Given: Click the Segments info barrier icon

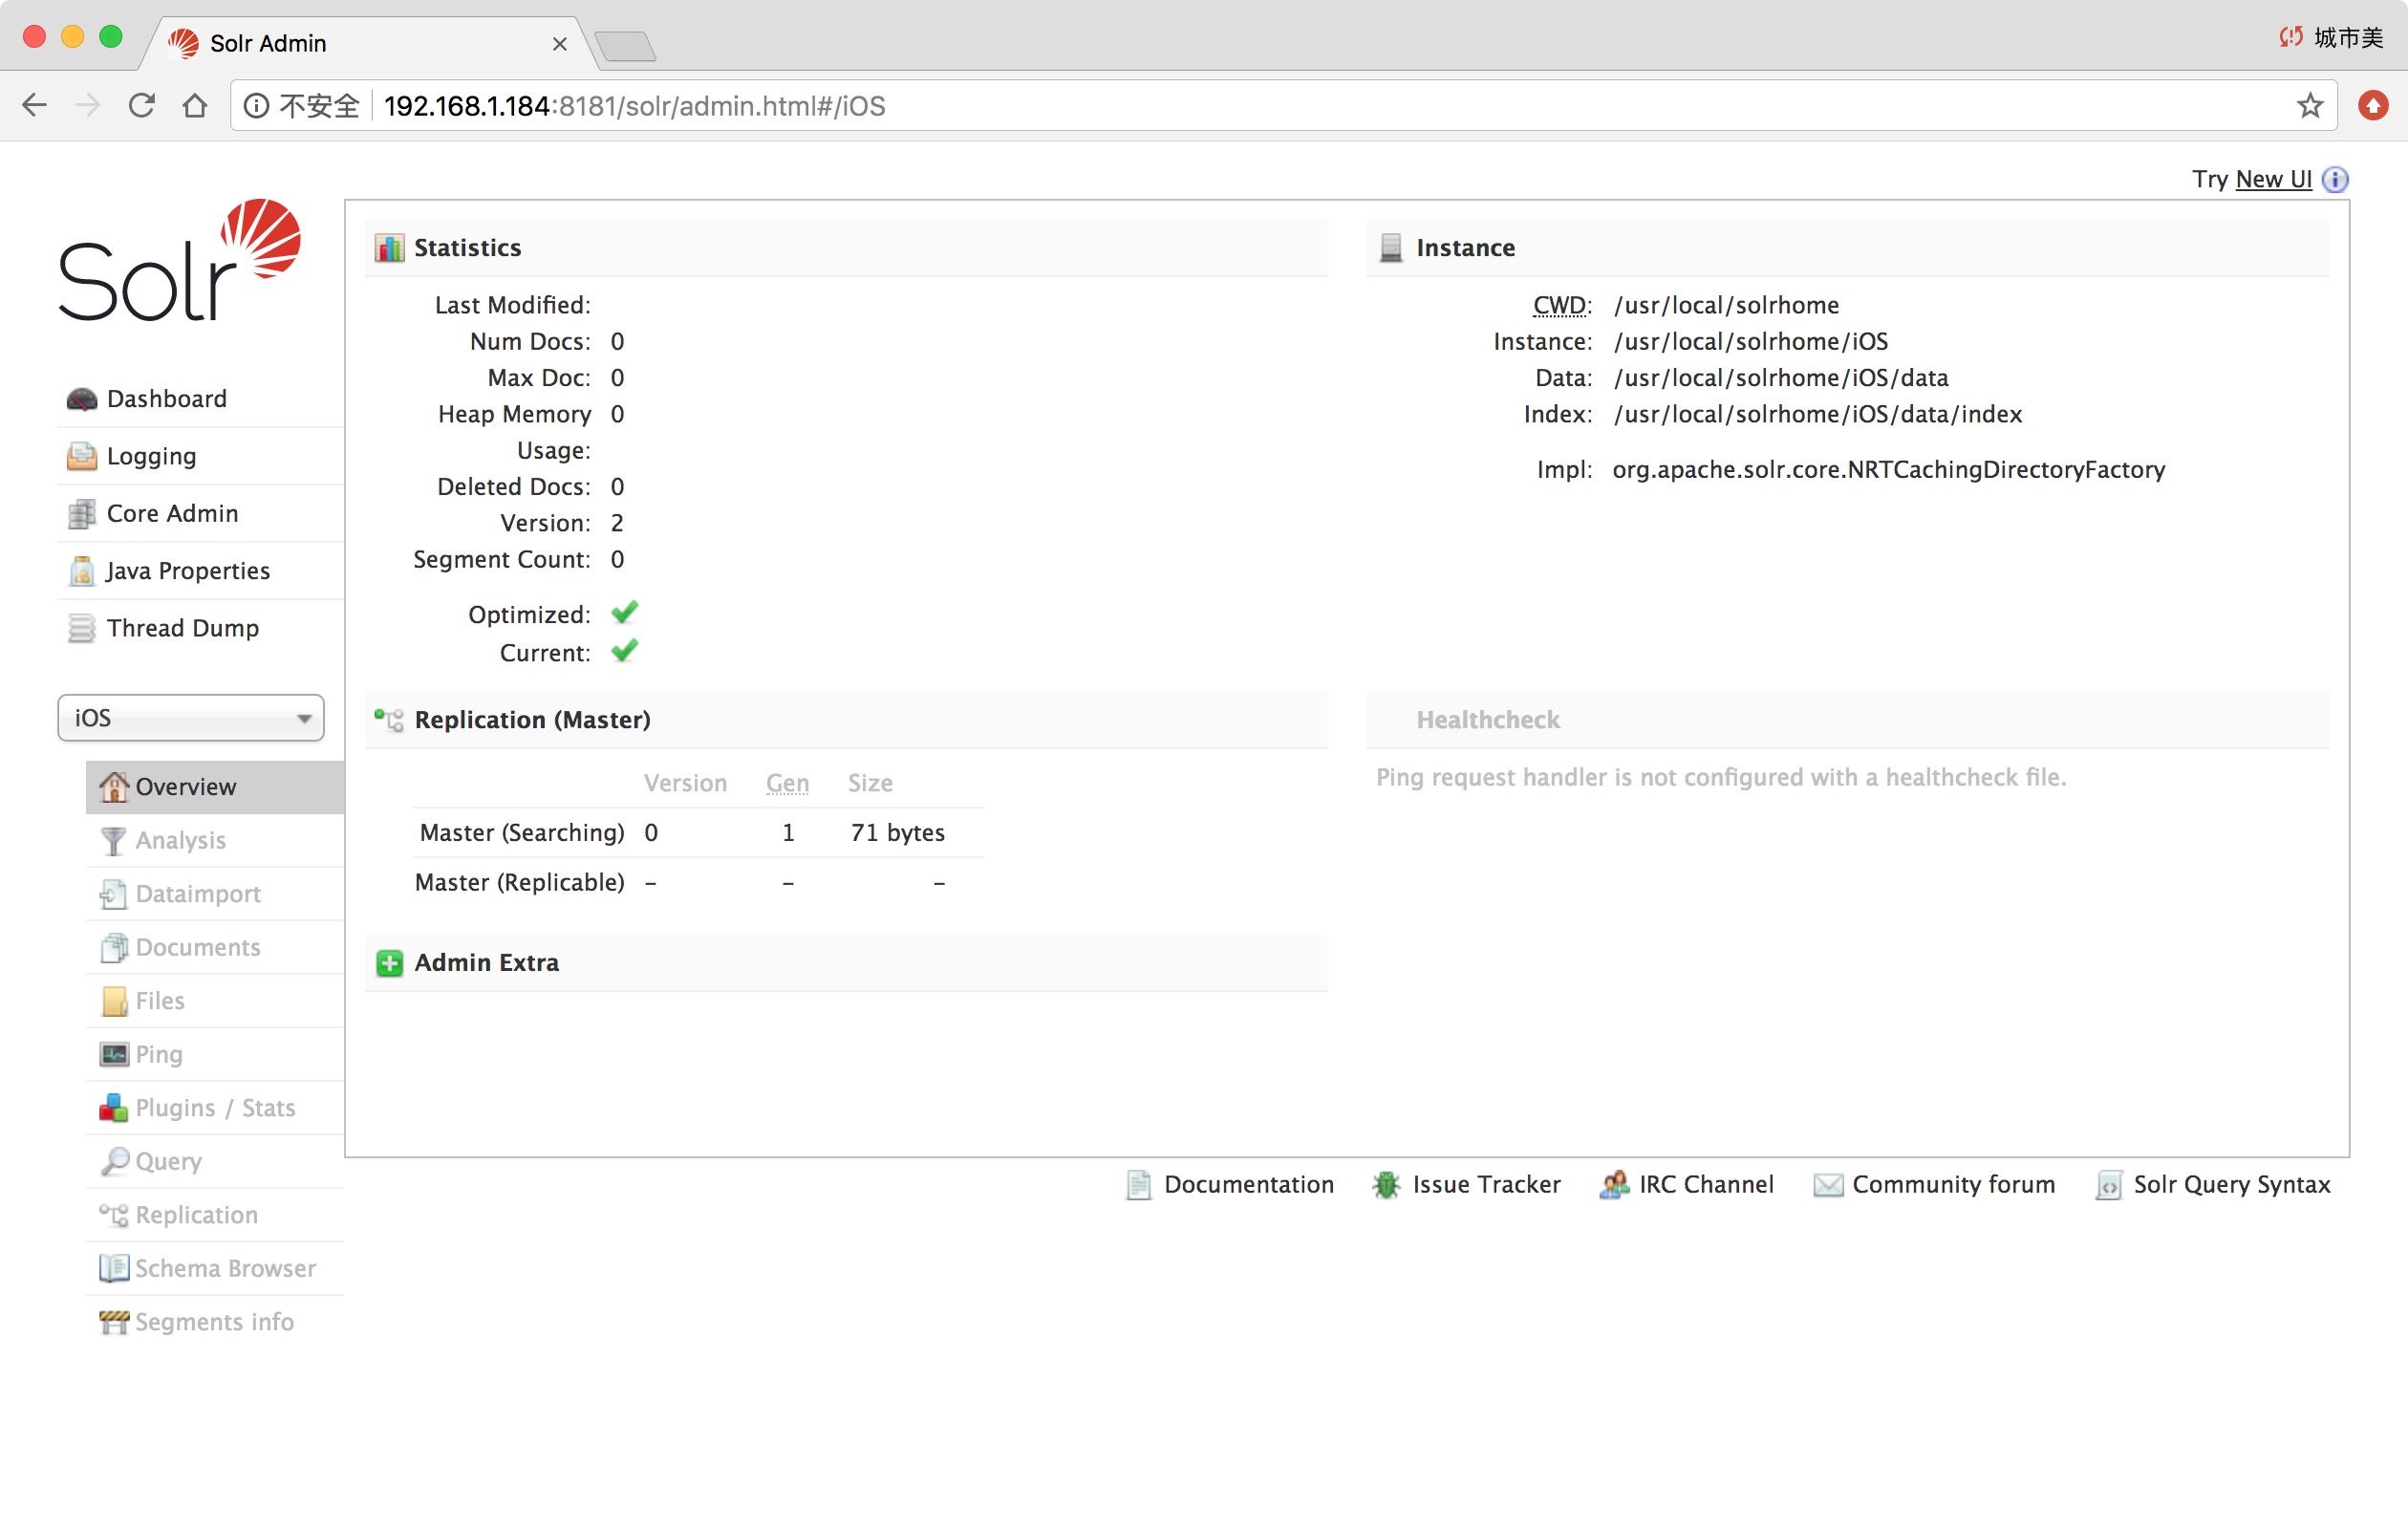Looking at the screenshot, I should click(114, 1322).
